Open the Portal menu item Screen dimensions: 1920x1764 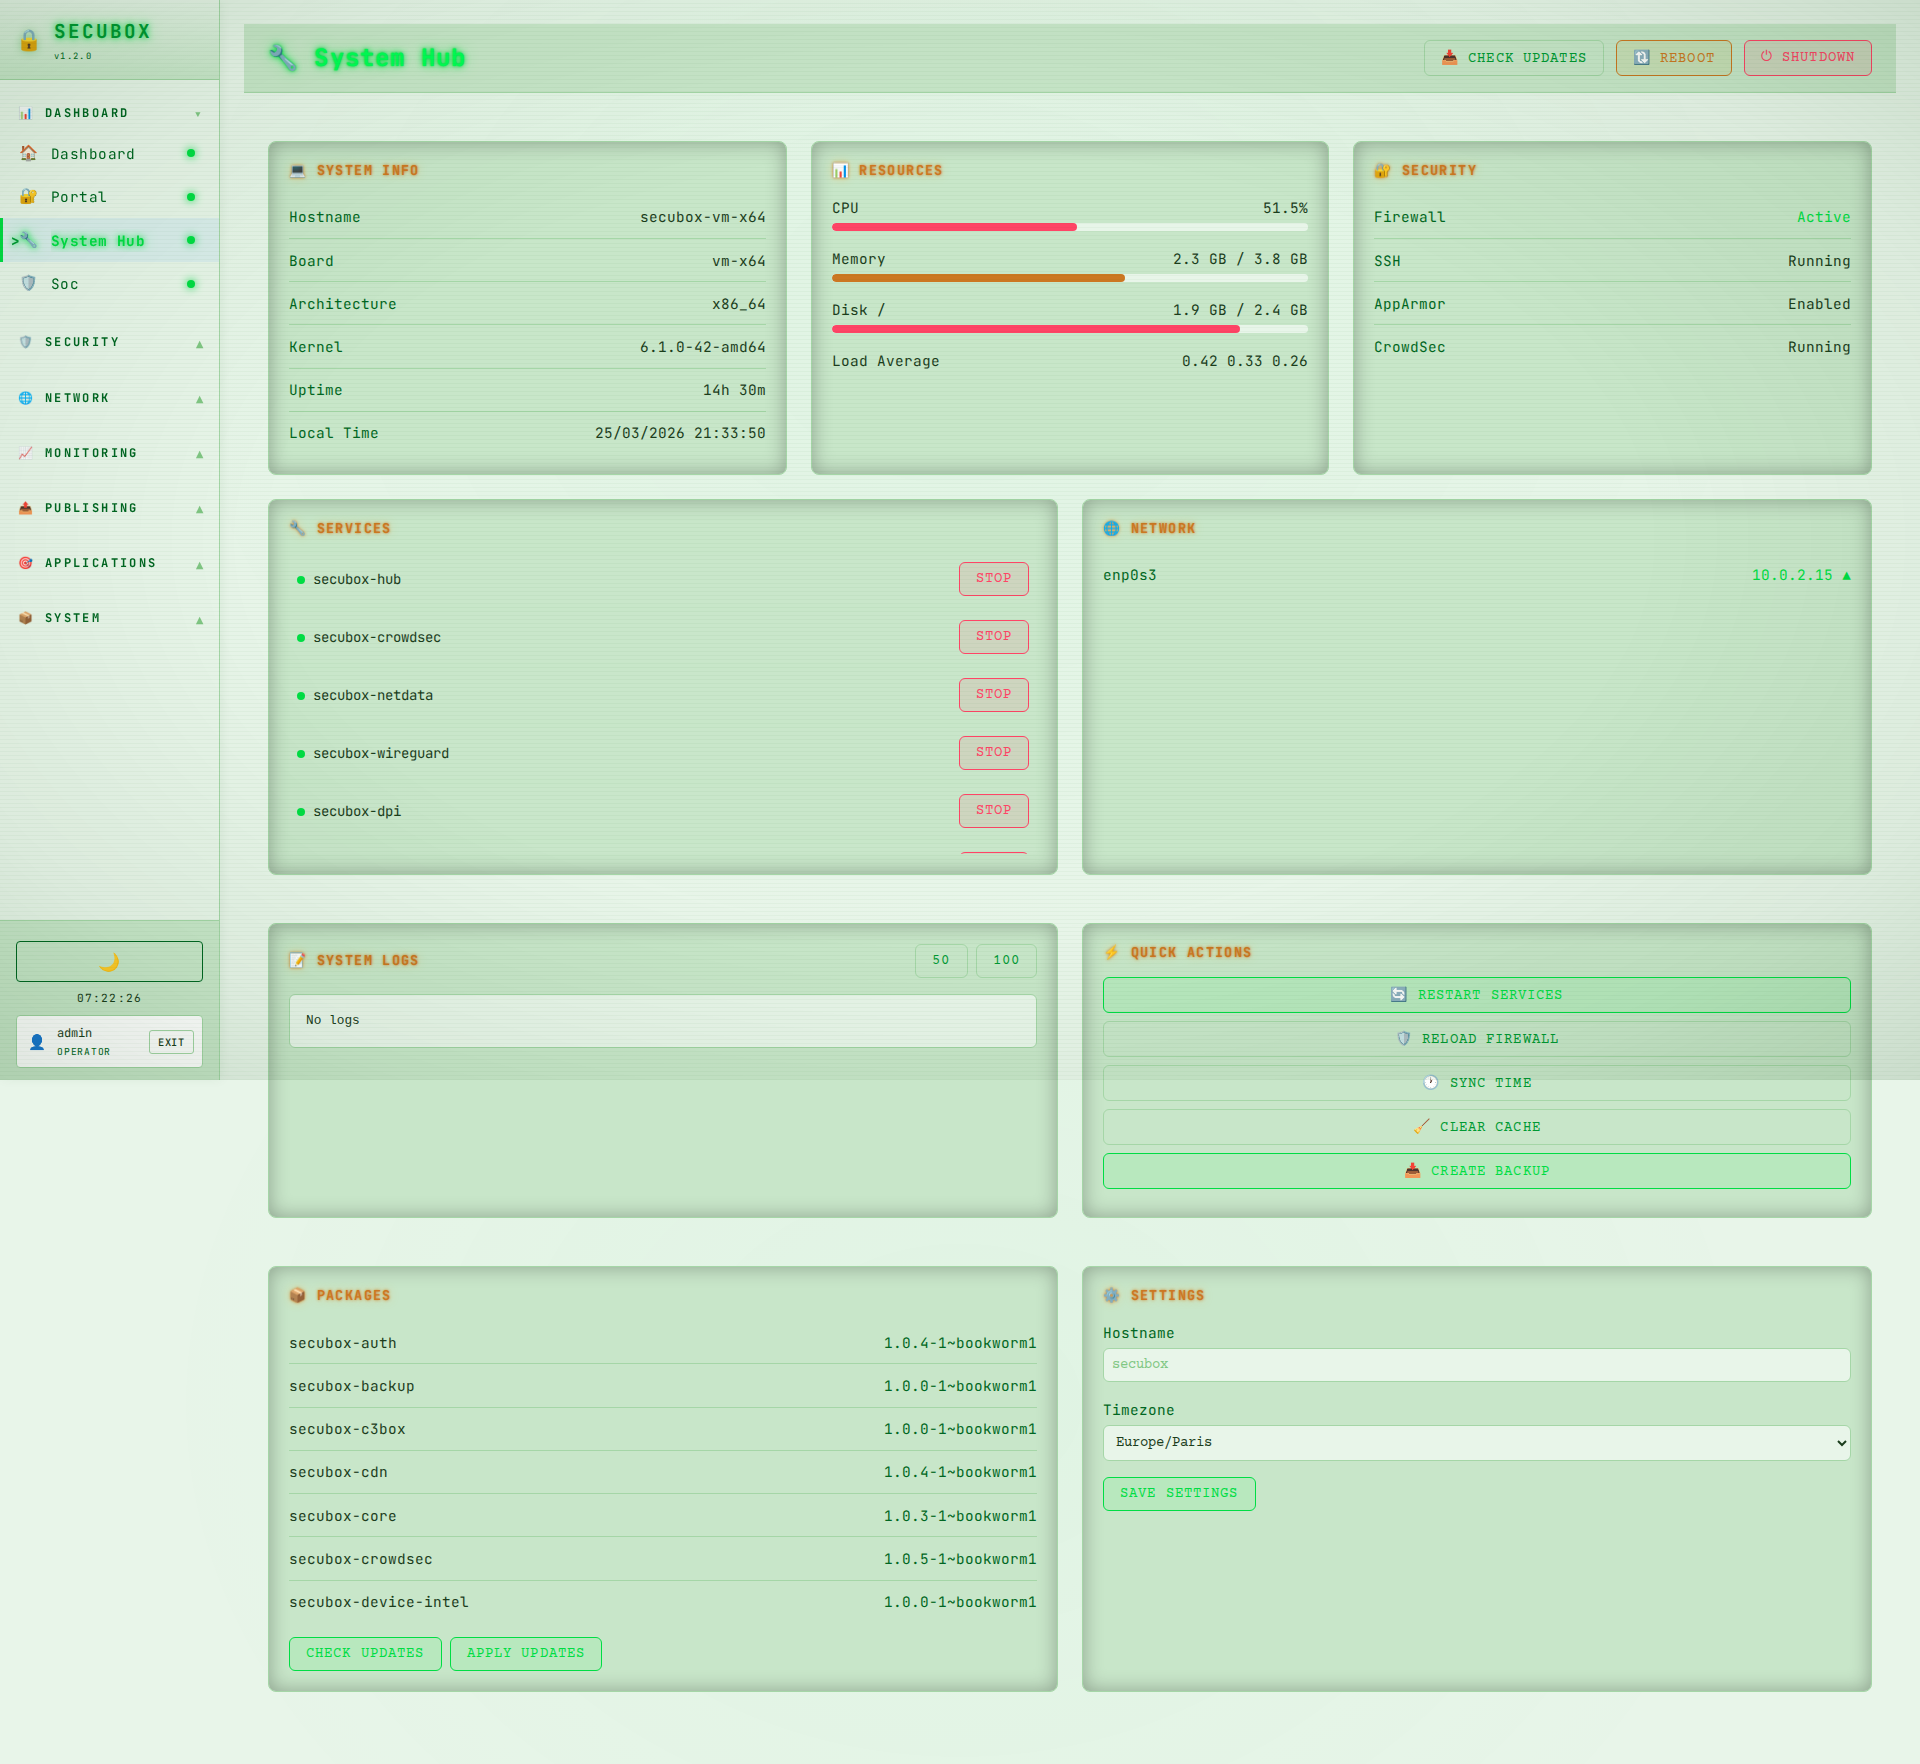79,197
